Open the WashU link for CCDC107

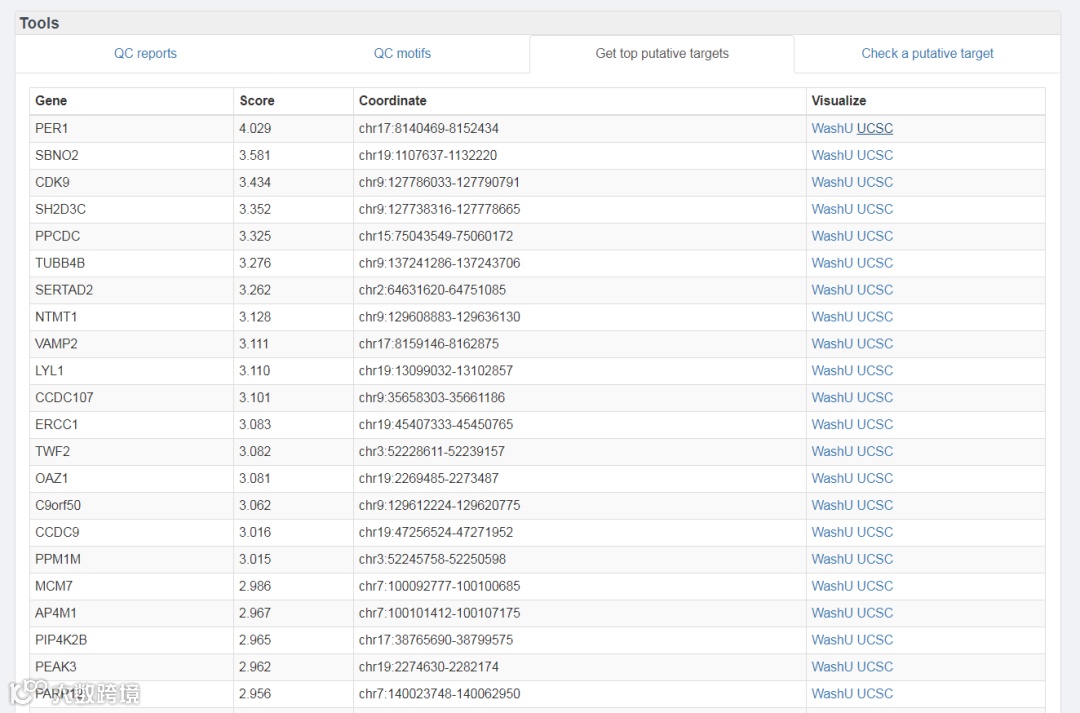(832, 397)
